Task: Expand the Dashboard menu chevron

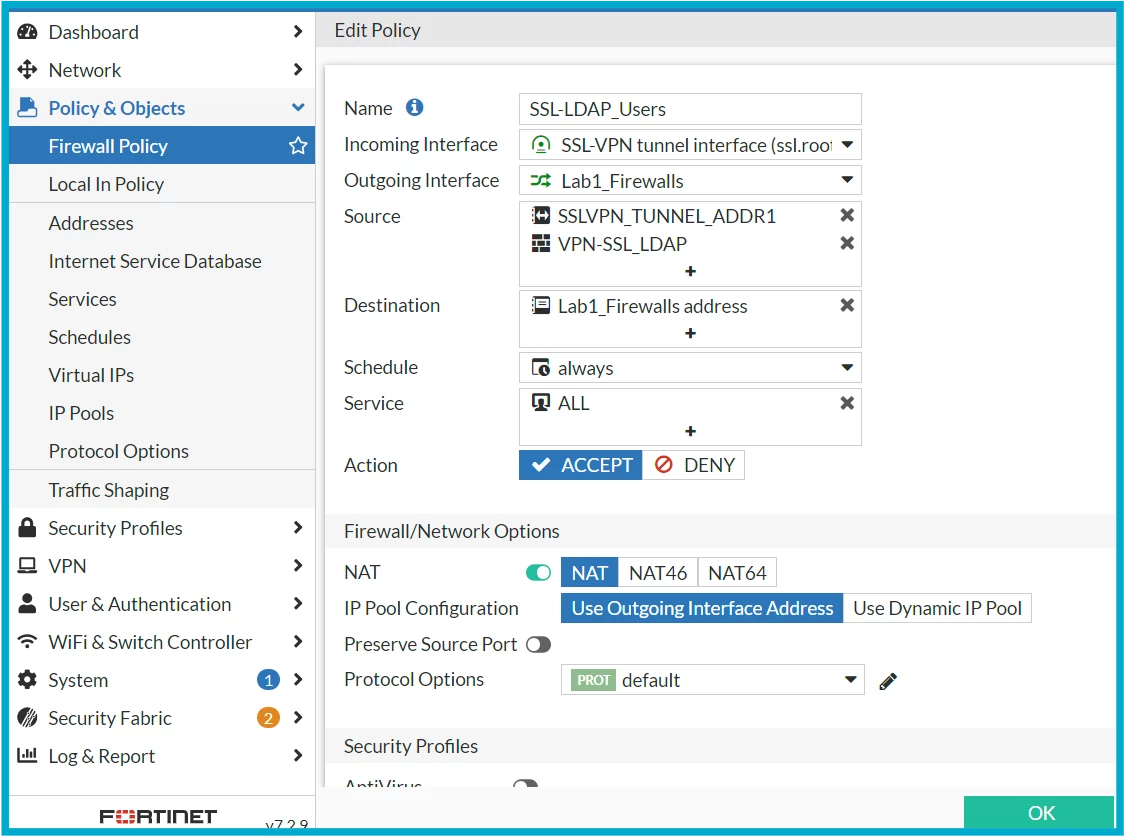Action: click(298, 32)
